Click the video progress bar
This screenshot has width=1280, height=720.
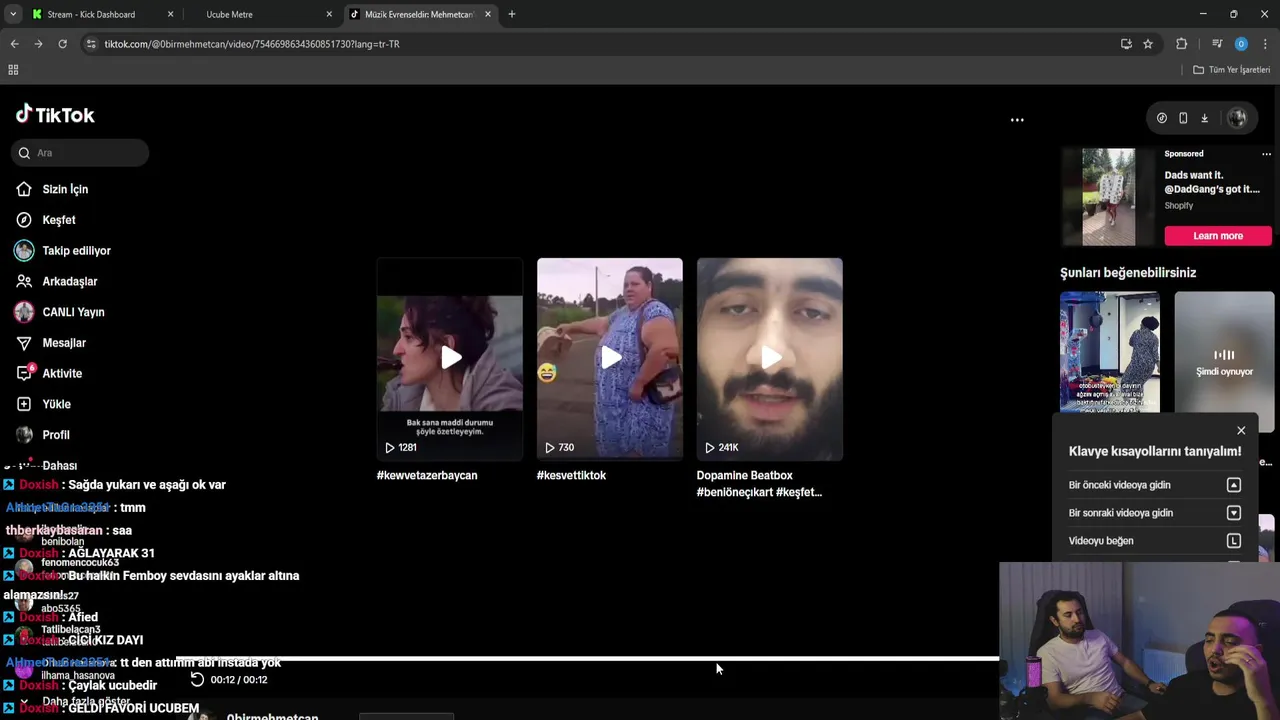point(588,659)
